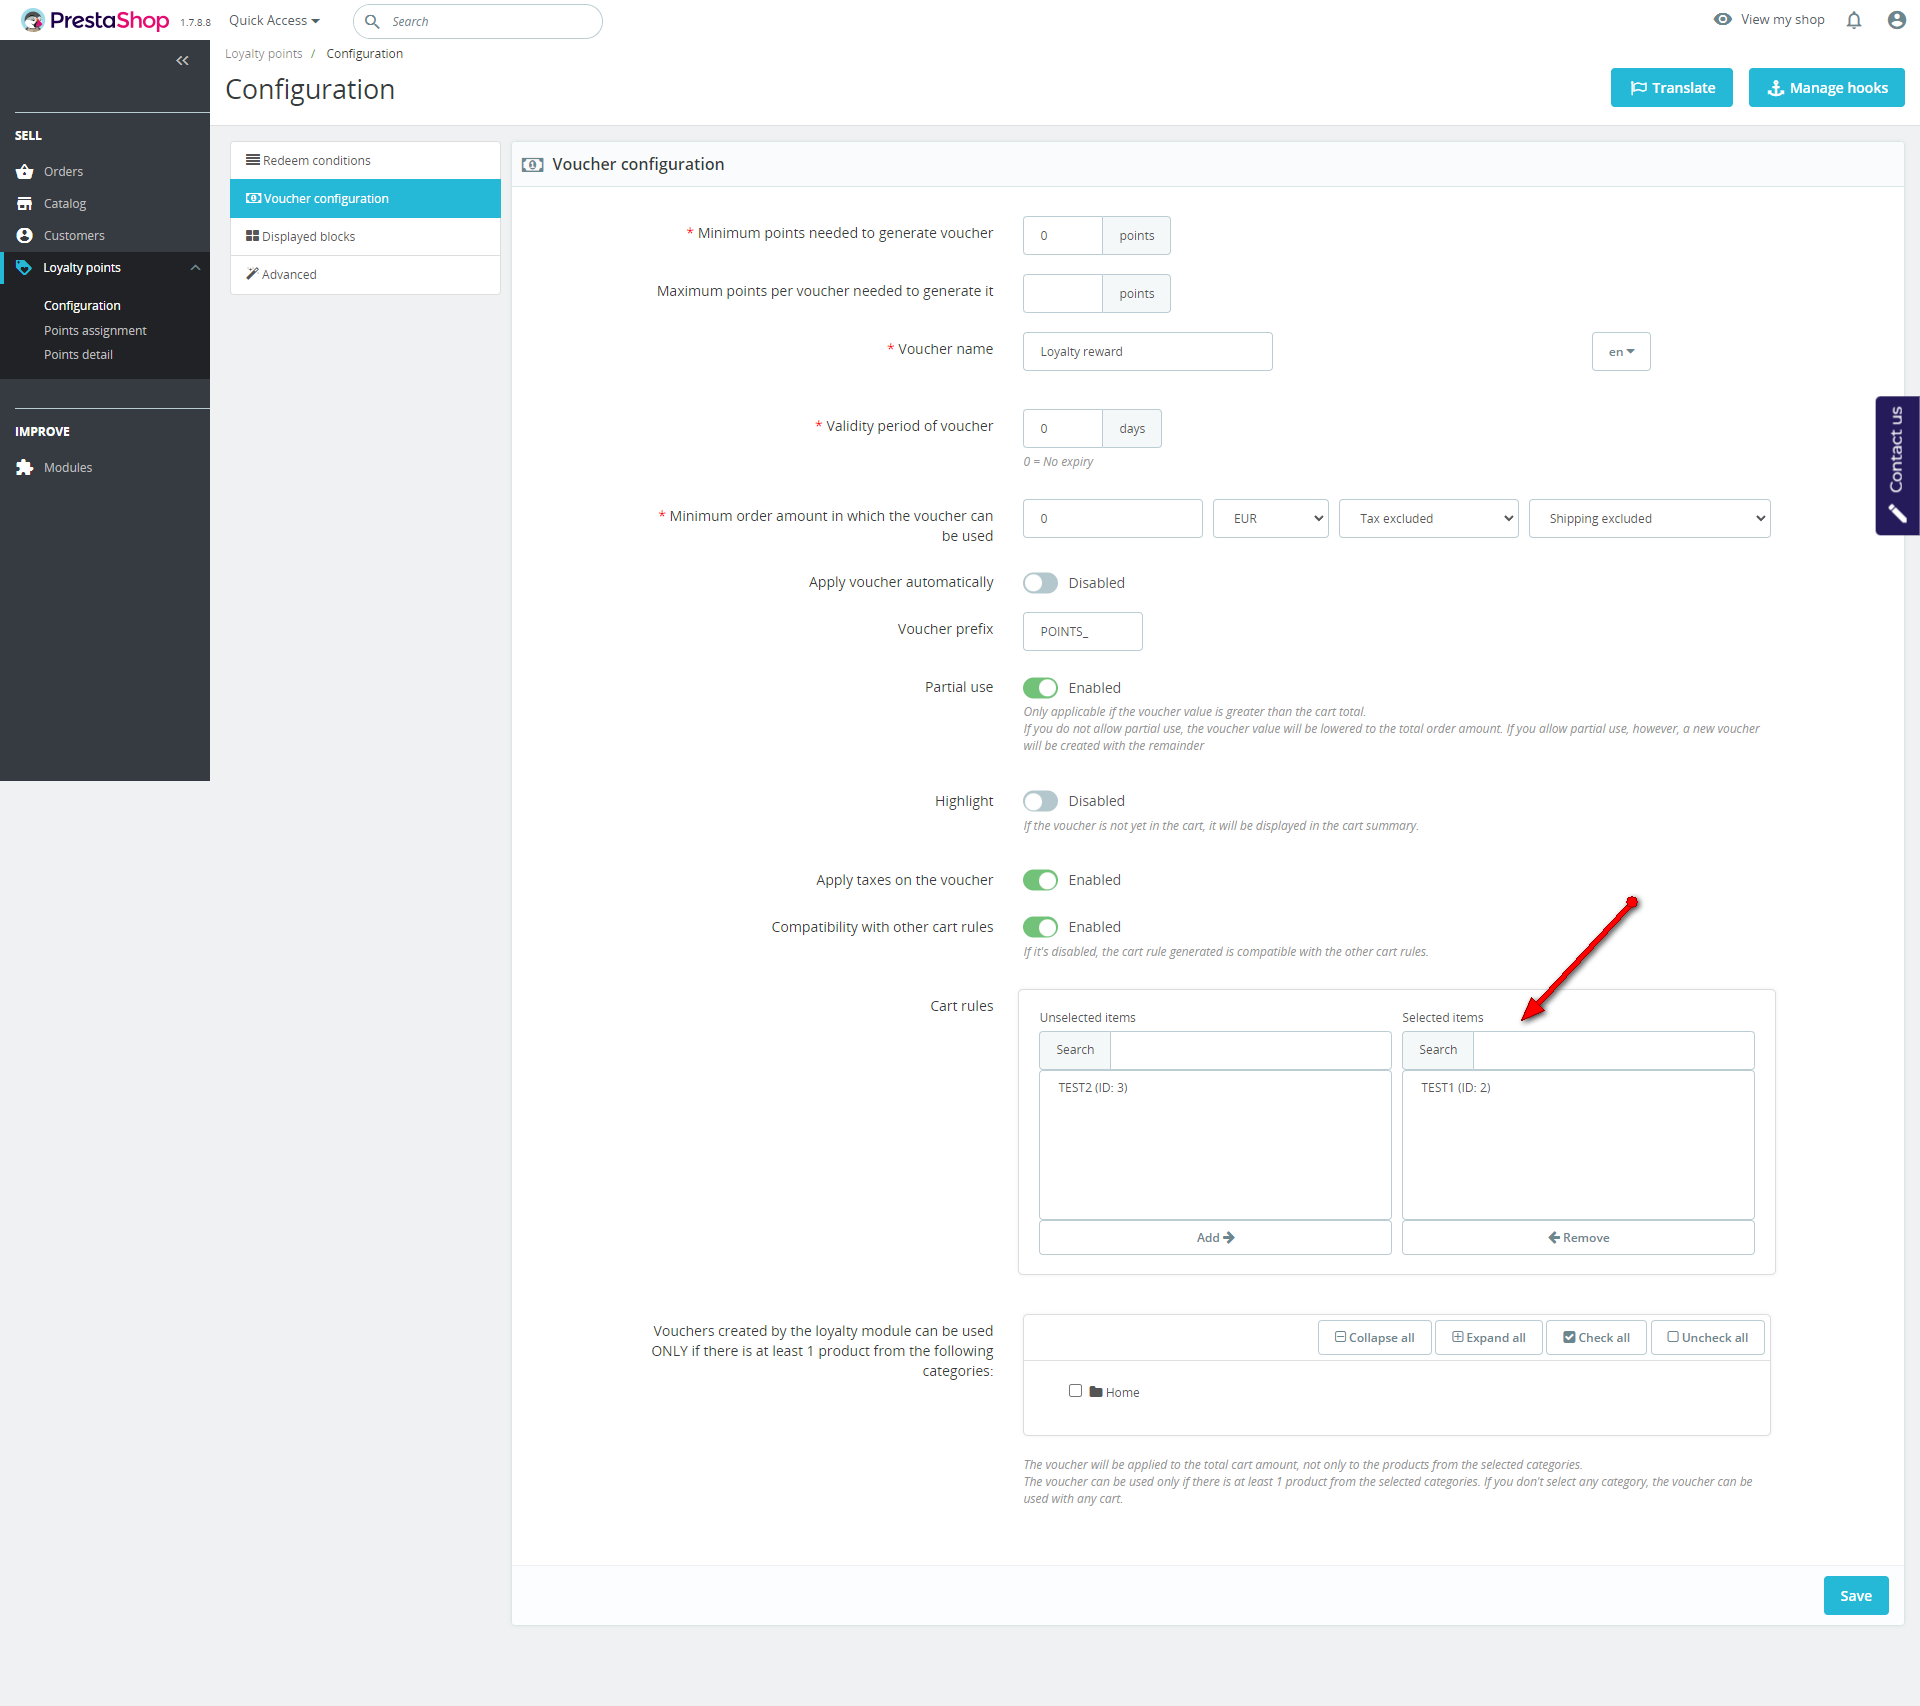Click the View my shop eye icon
Viewport: 1920px width, 1706px height.
(1722, 20)
